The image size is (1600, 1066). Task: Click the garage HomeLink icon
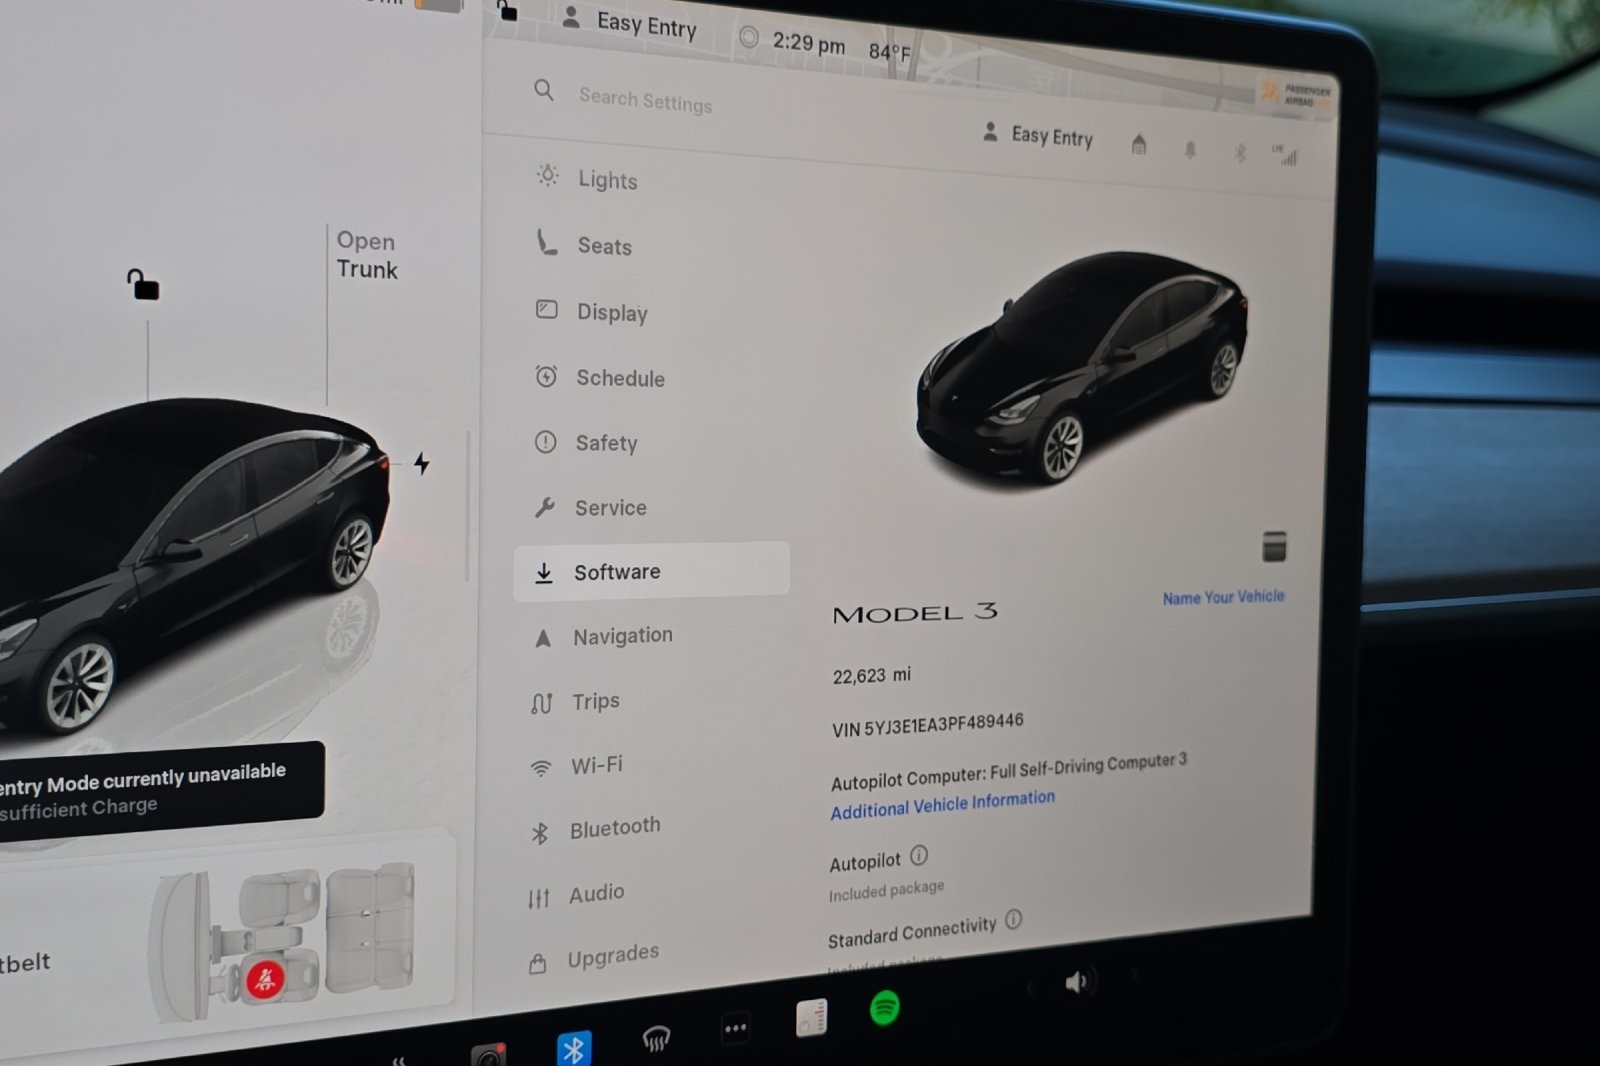coord(1139,145)
